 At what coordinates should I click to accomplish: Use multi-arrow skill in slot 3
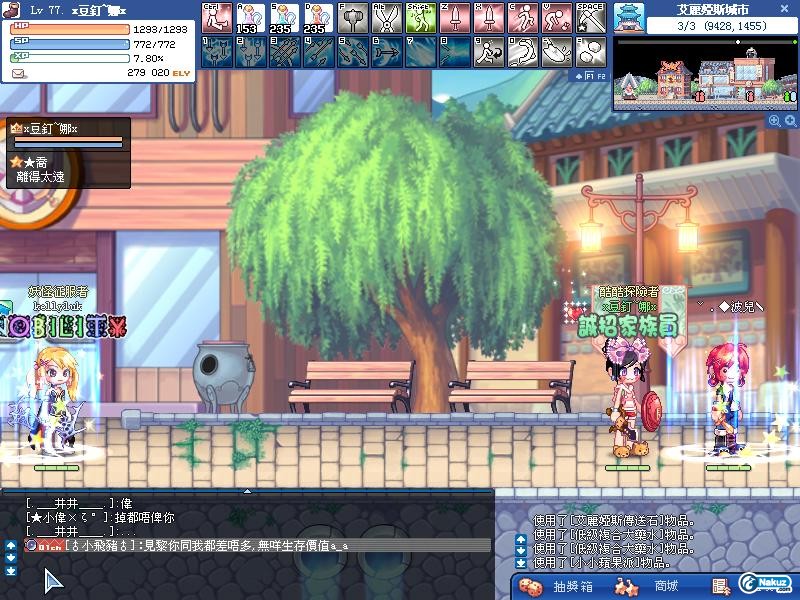click(x=285, y=52)
